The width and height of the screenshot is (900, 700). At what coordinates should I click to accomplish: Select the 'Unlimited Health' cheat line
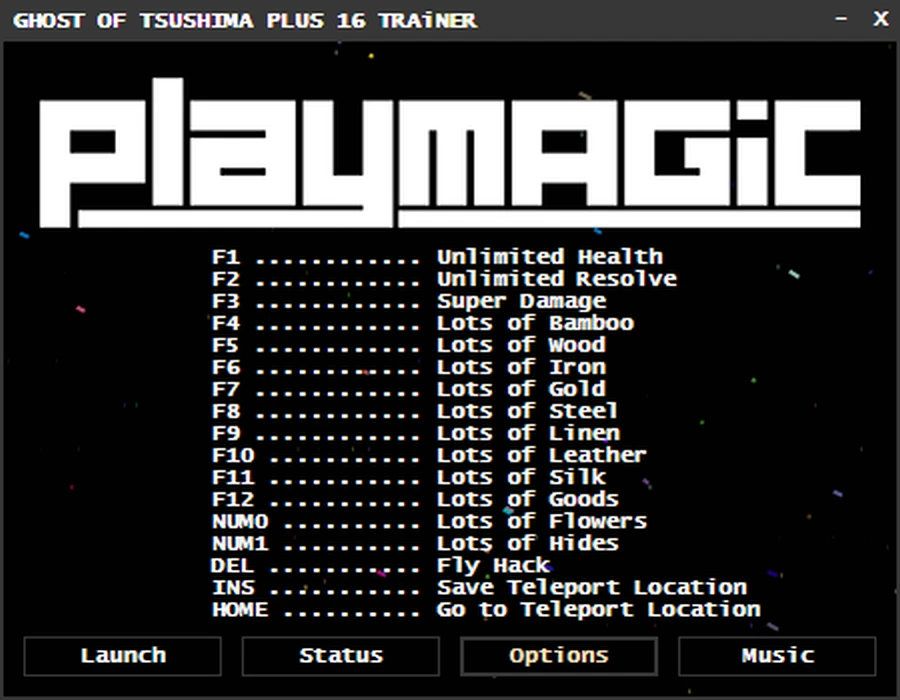(x=437, y=256)
